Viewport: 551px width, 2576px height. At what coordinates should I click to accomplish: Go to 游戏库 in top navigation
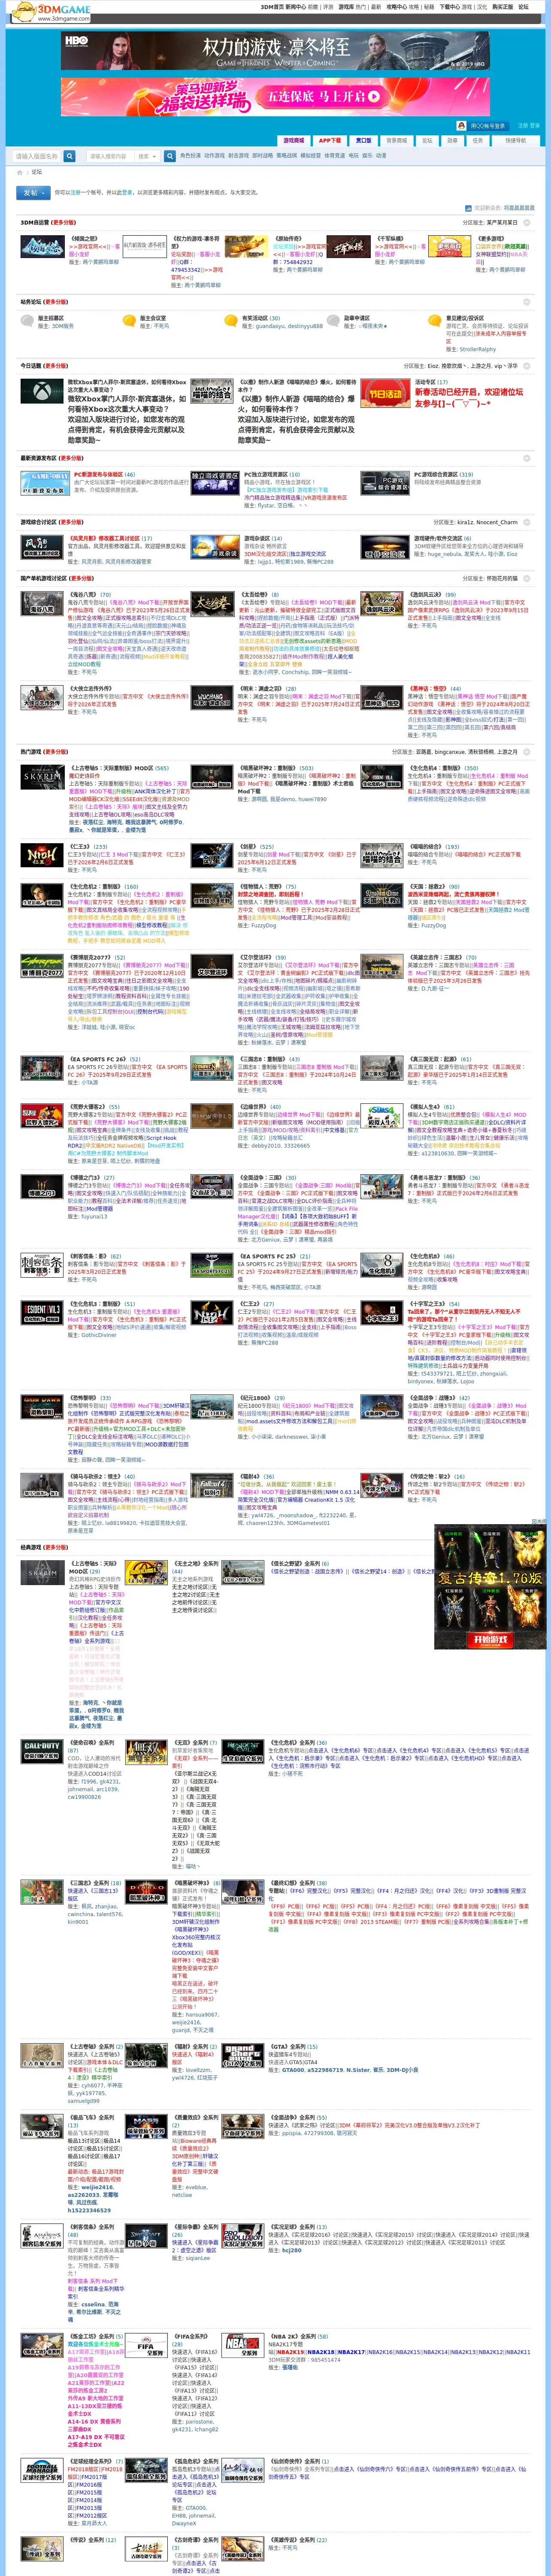point(346,7)
